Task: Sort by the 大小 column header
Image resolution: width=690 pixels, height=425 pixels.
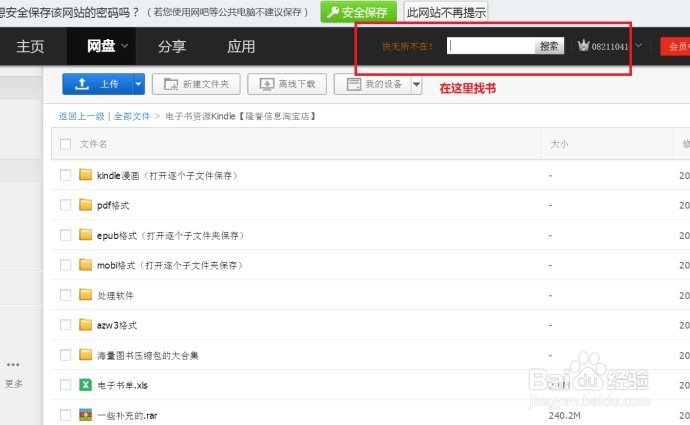Action: click(559, 144)
